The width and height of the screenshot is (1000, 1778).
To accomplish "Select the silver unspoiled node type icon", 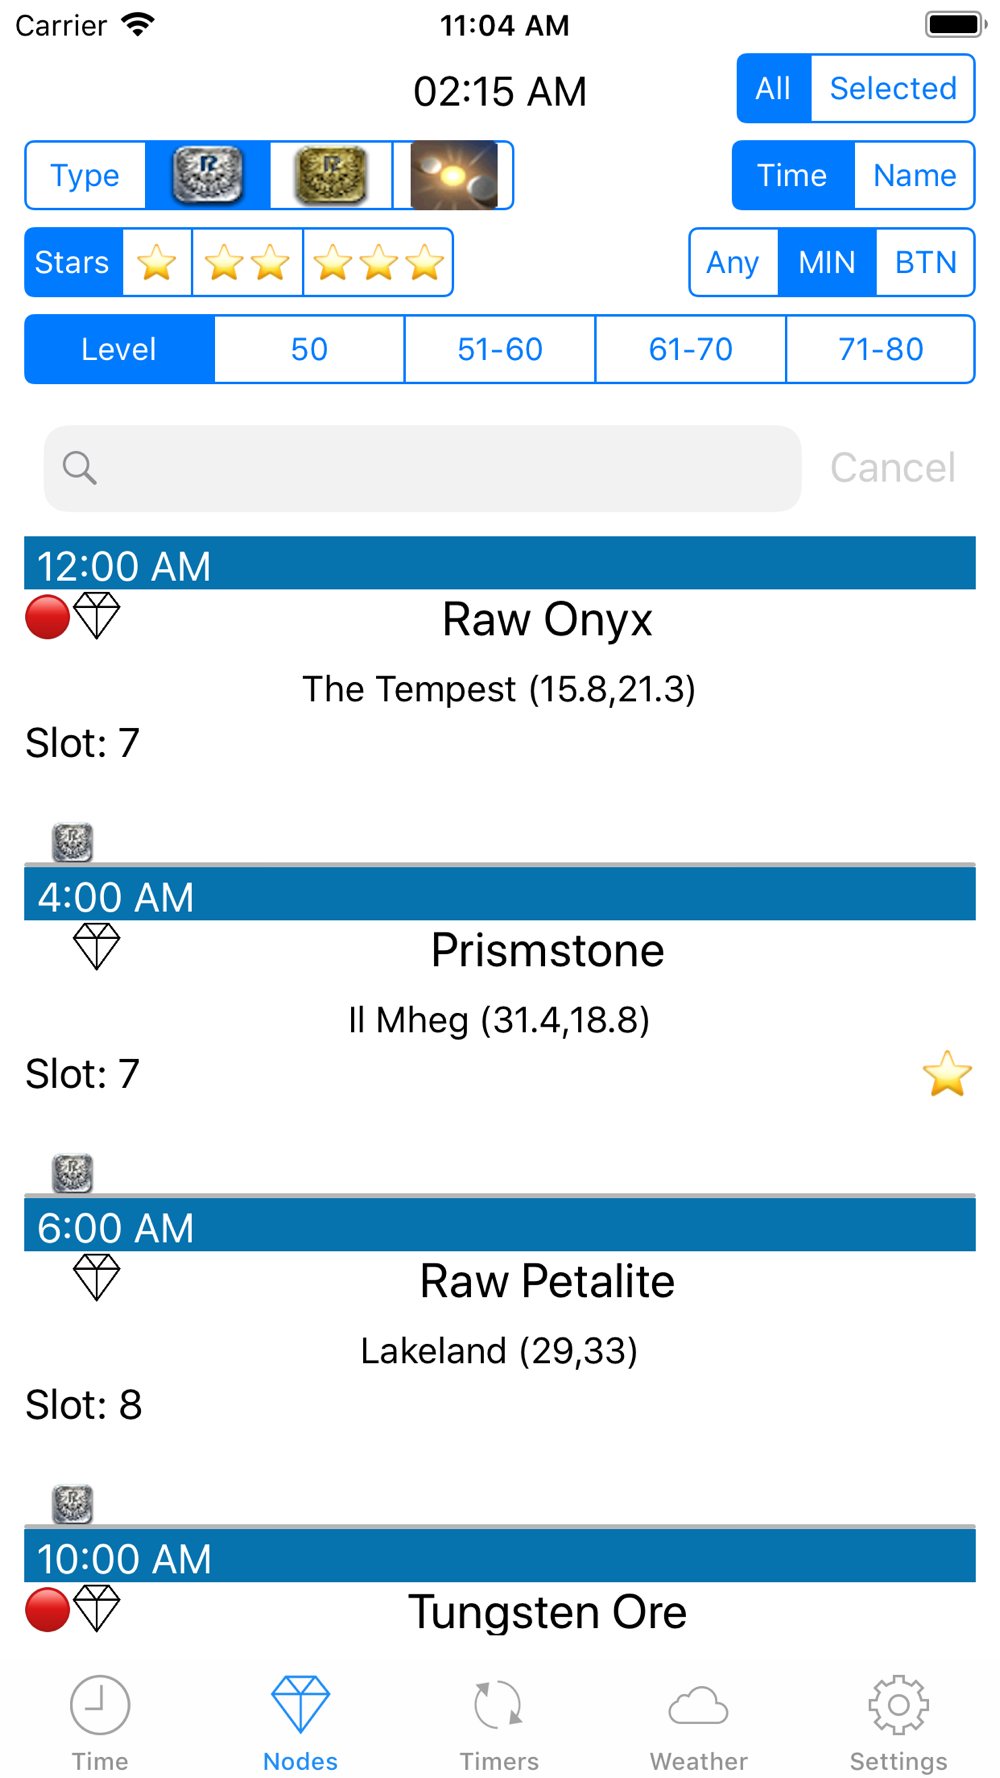I will (208, 175).
